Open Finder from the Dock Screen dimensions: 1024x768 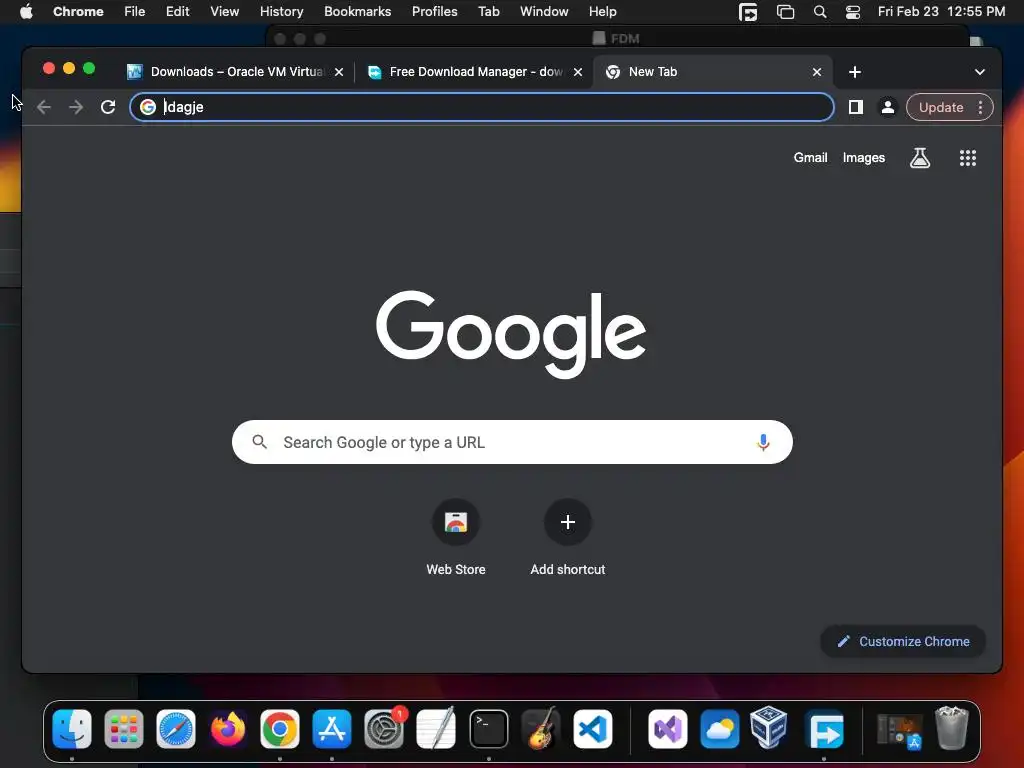click(x=72, y=729)
